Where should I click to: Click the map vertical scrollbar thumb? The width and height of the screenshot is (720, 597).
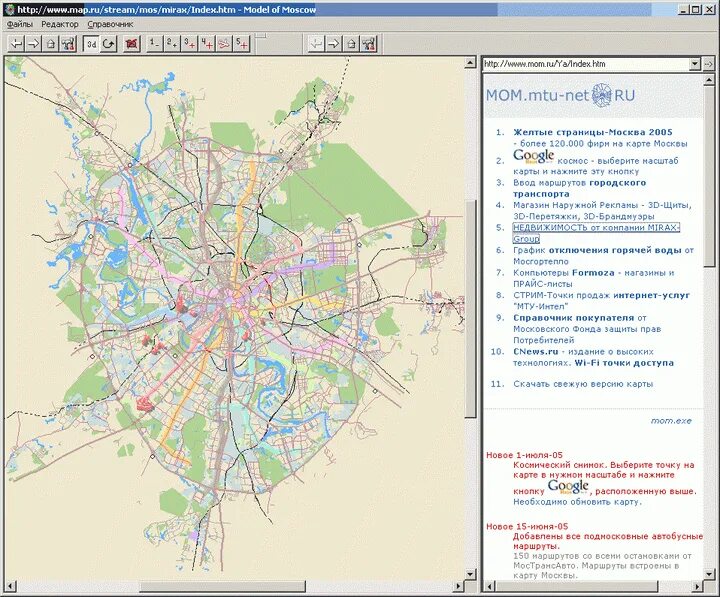click(471, 309)
